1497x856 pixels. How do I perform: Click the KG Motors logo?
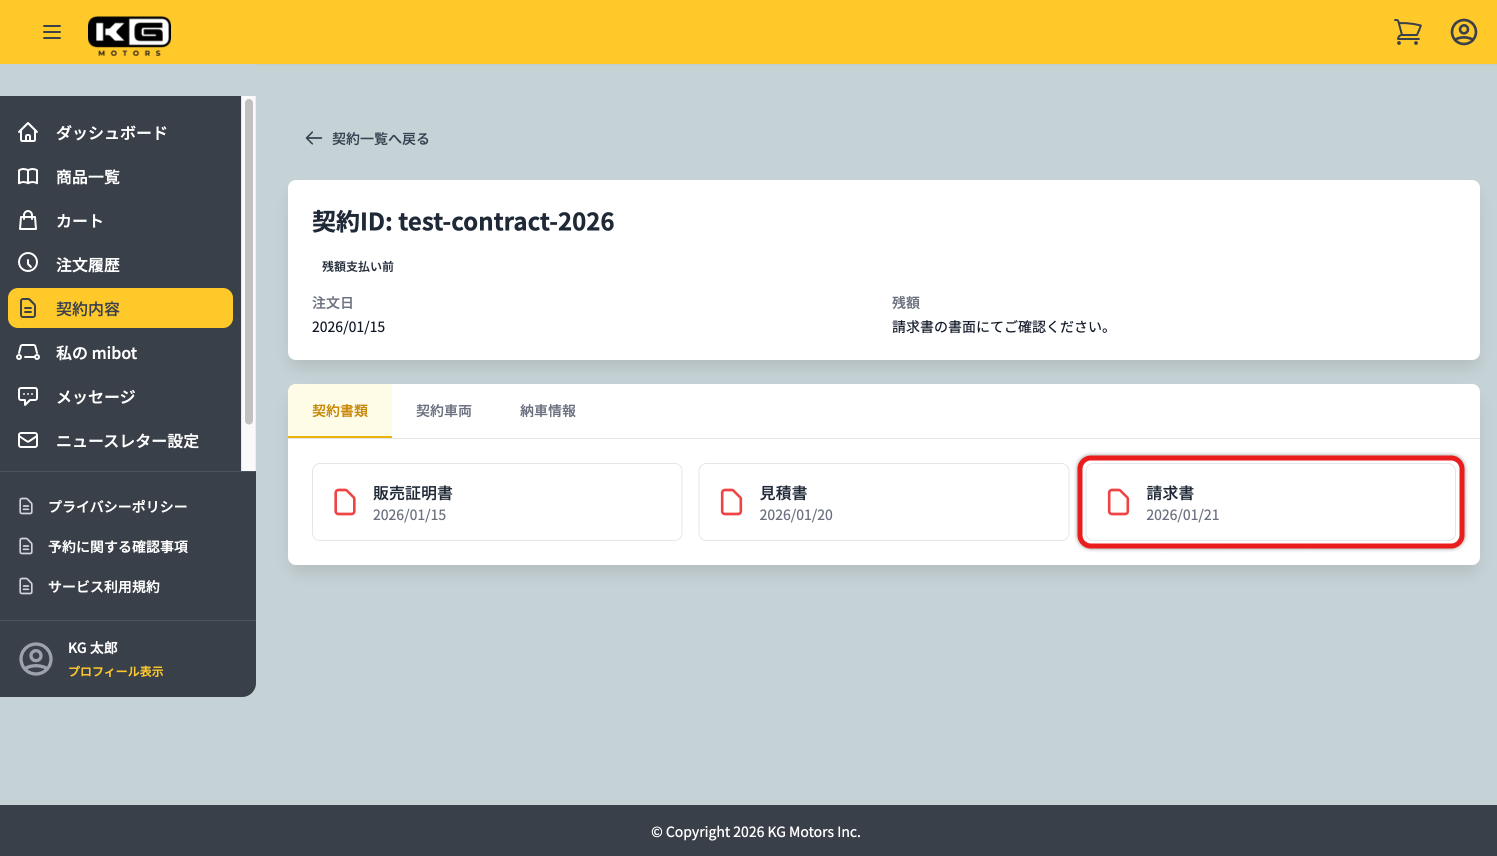(129, 31)
